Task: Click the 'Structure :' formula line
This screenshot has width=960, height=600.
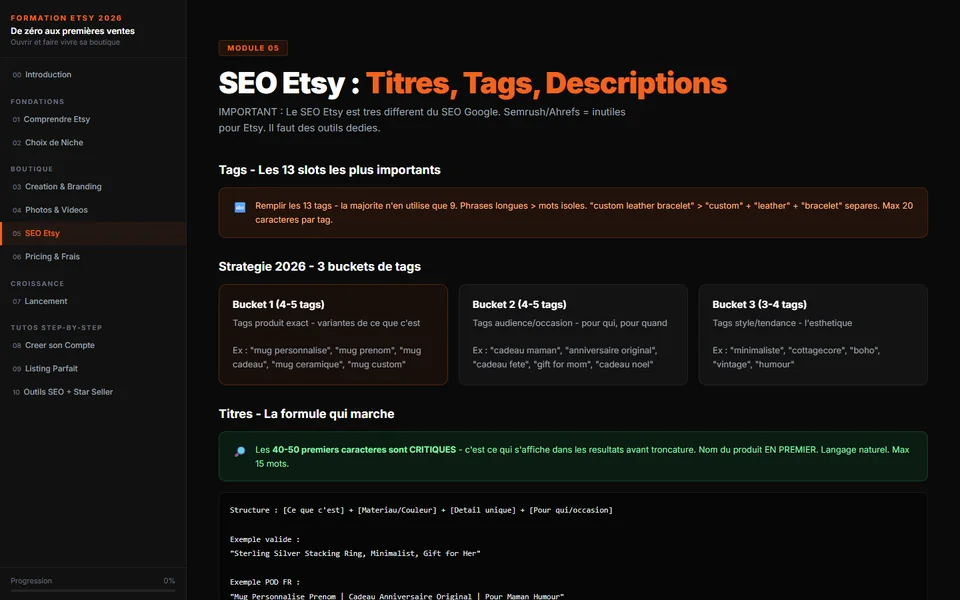Action: [x=421, y=510]
